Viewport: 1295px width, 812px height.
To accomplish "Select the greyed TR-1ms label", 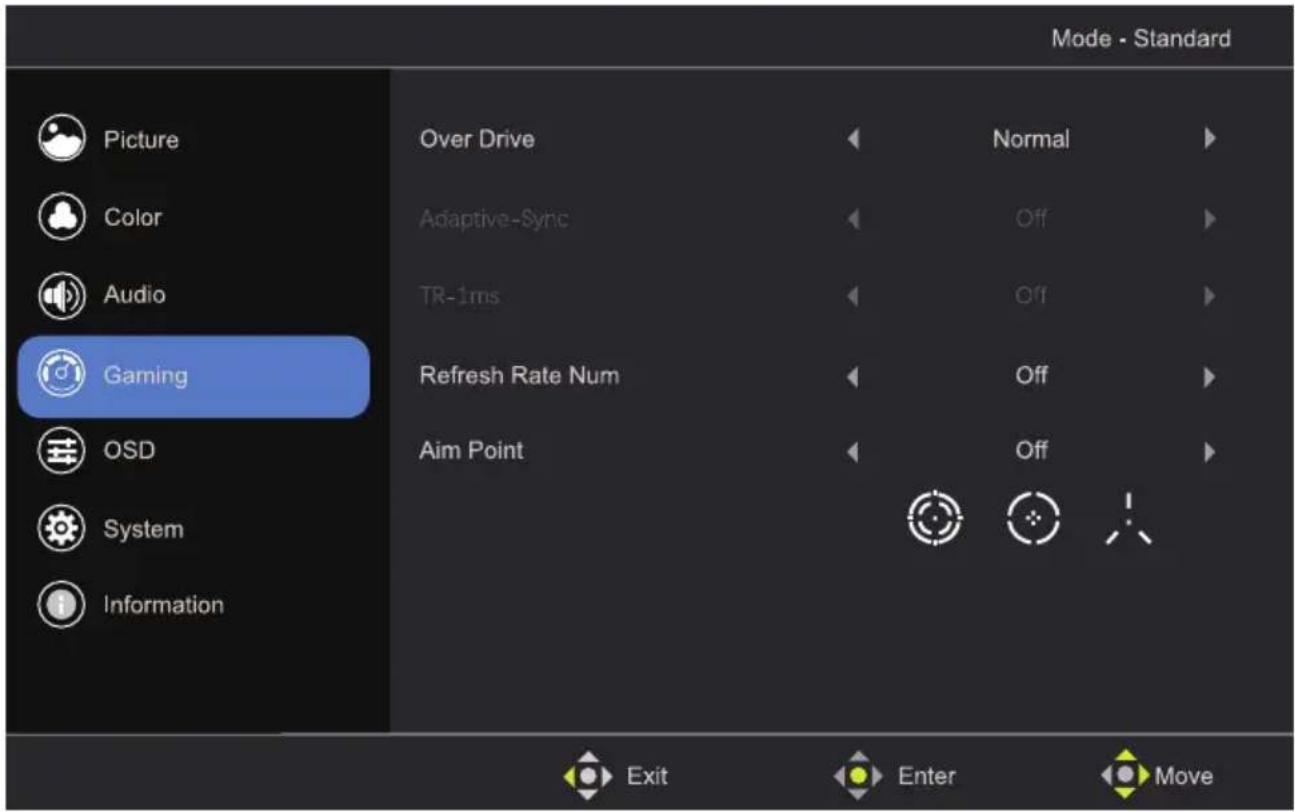I will [x=459, y=296].
